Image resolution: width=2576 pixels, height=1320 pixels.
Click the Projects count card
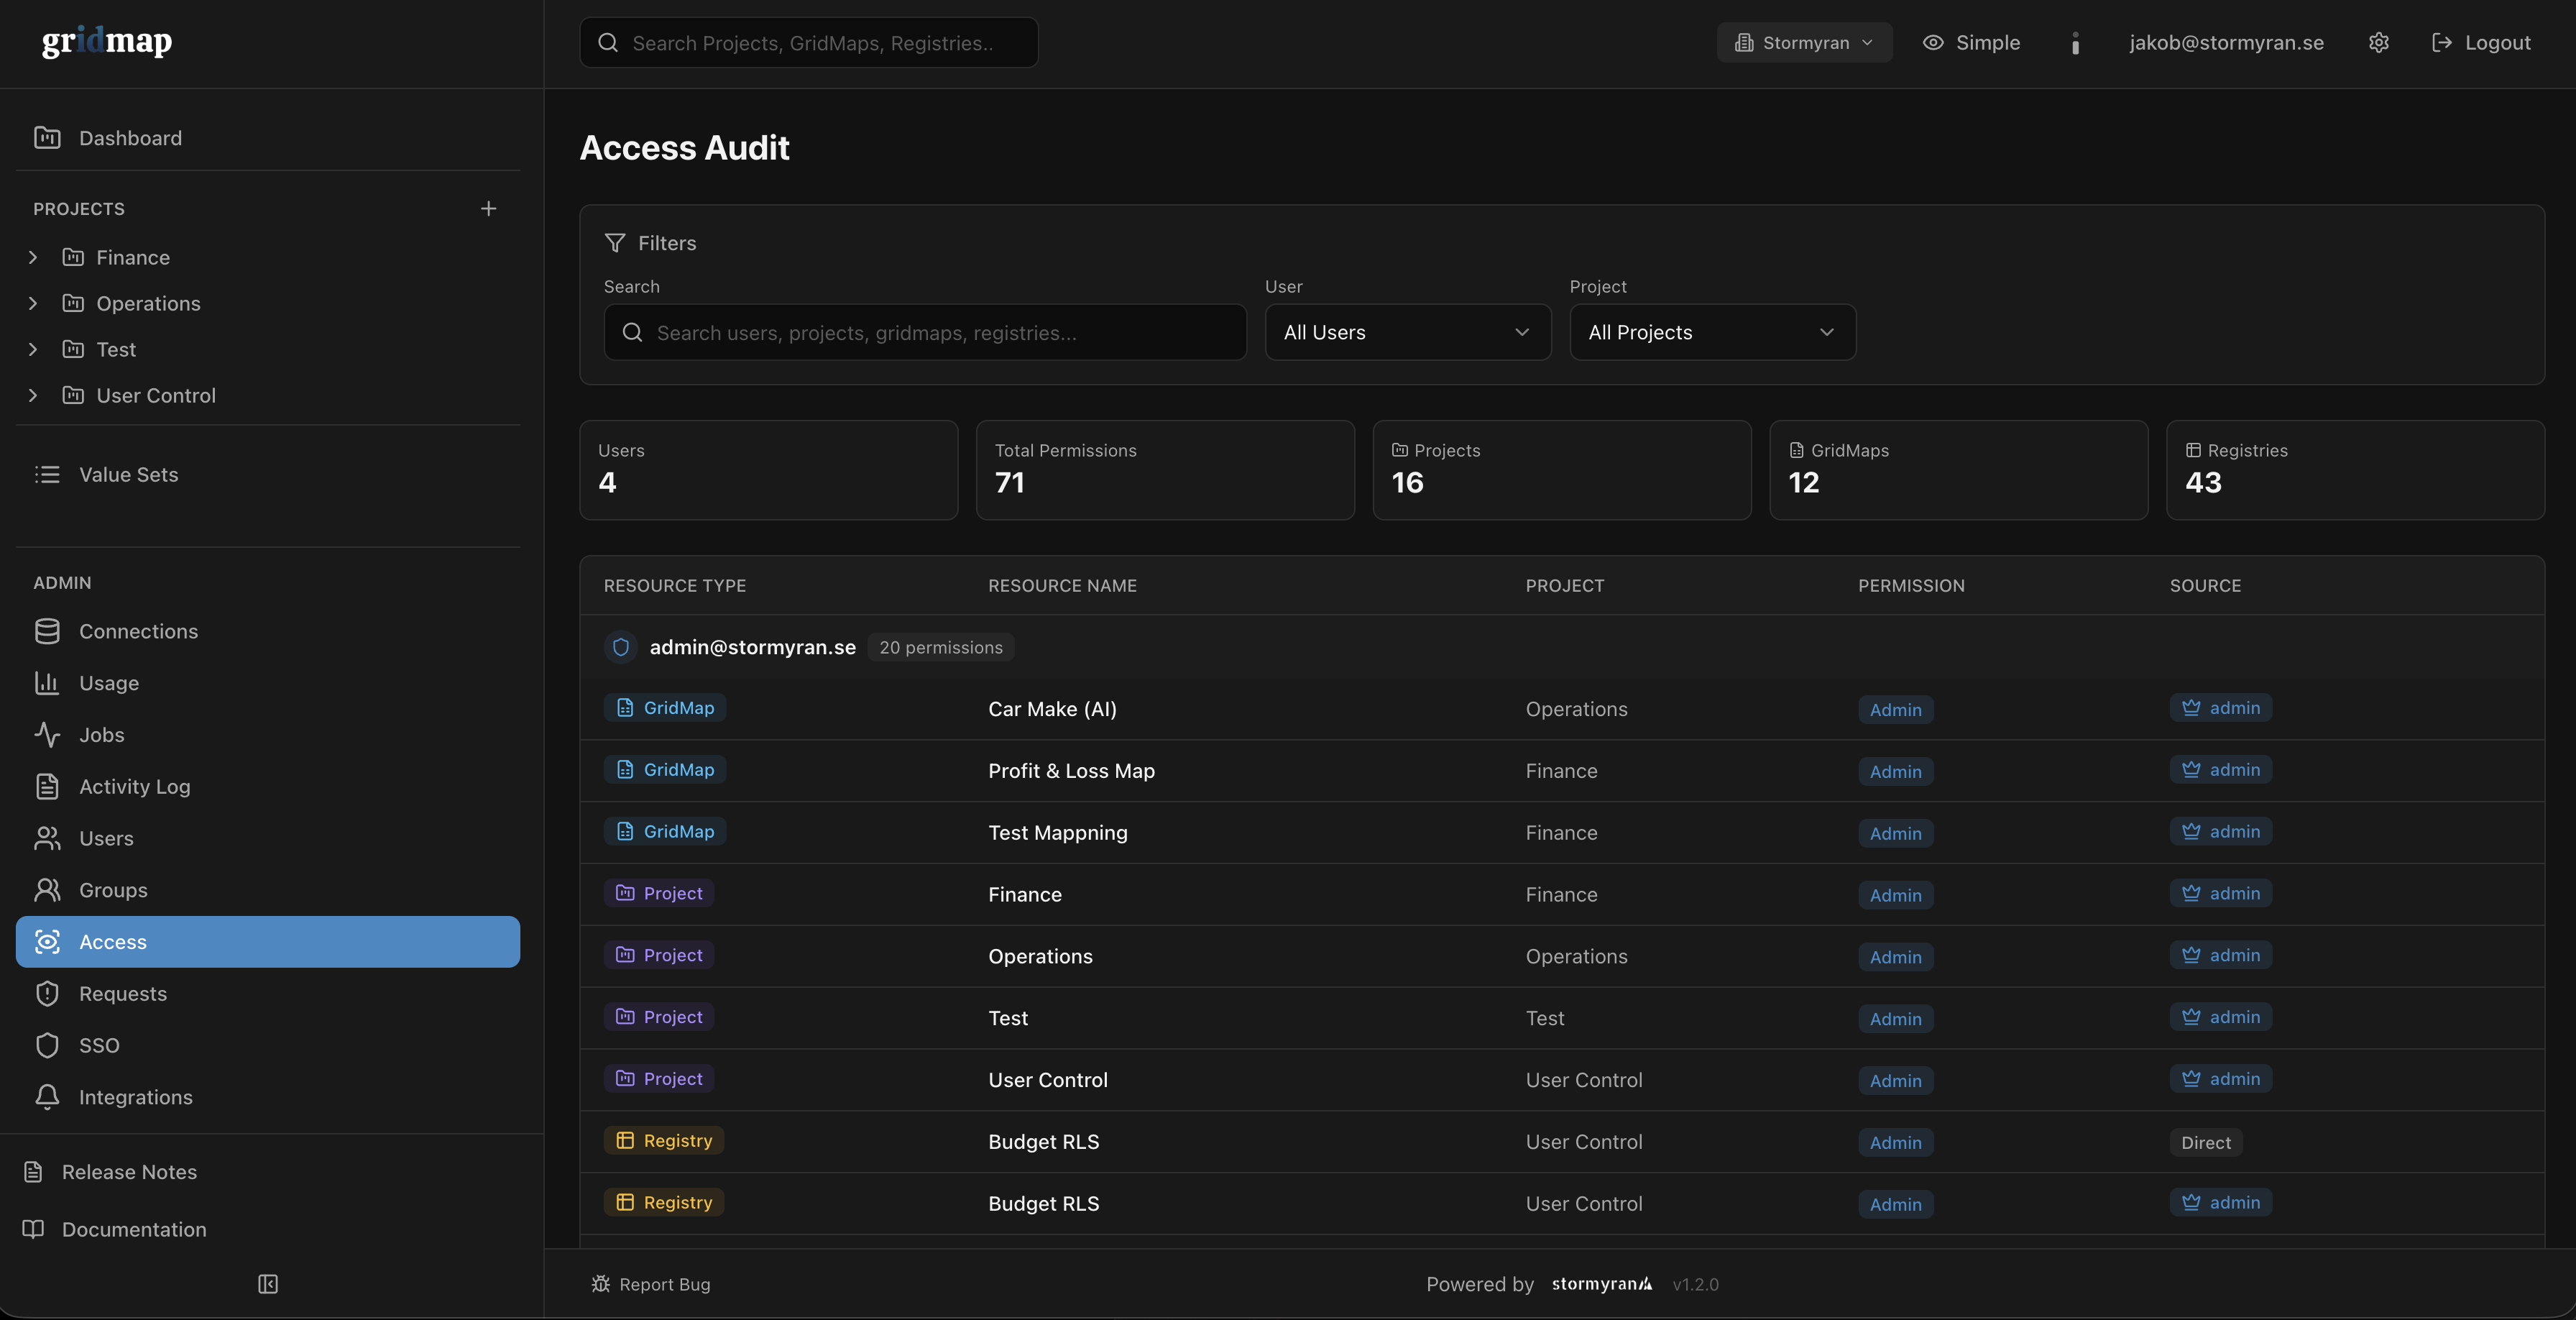point(1562,470)
